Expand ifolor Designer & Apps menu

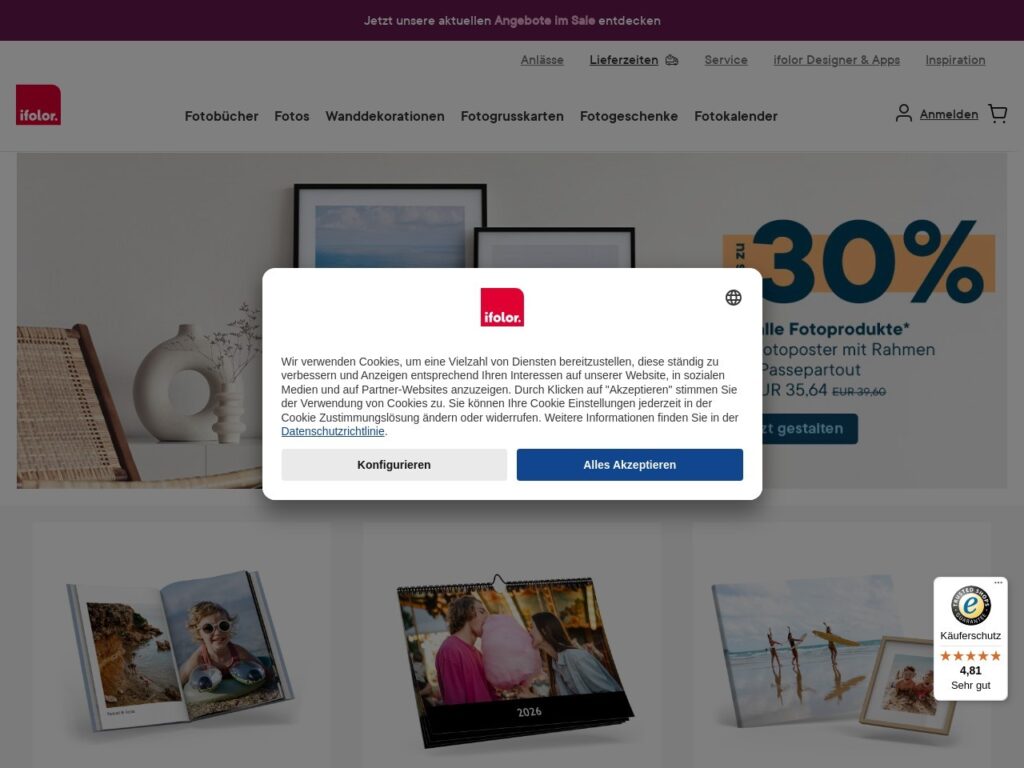(837, 60)
